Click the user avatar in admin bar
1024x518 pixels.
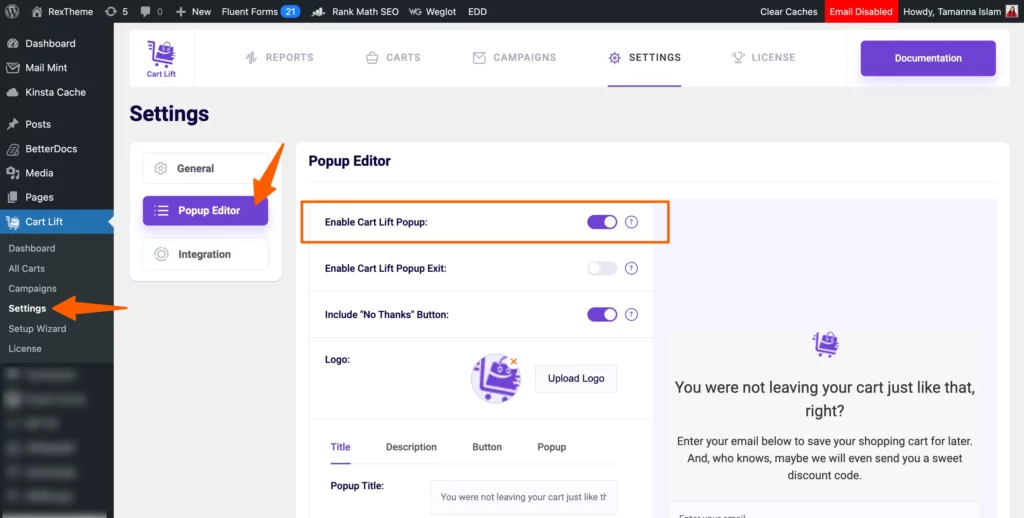(x=1011, y=12)
